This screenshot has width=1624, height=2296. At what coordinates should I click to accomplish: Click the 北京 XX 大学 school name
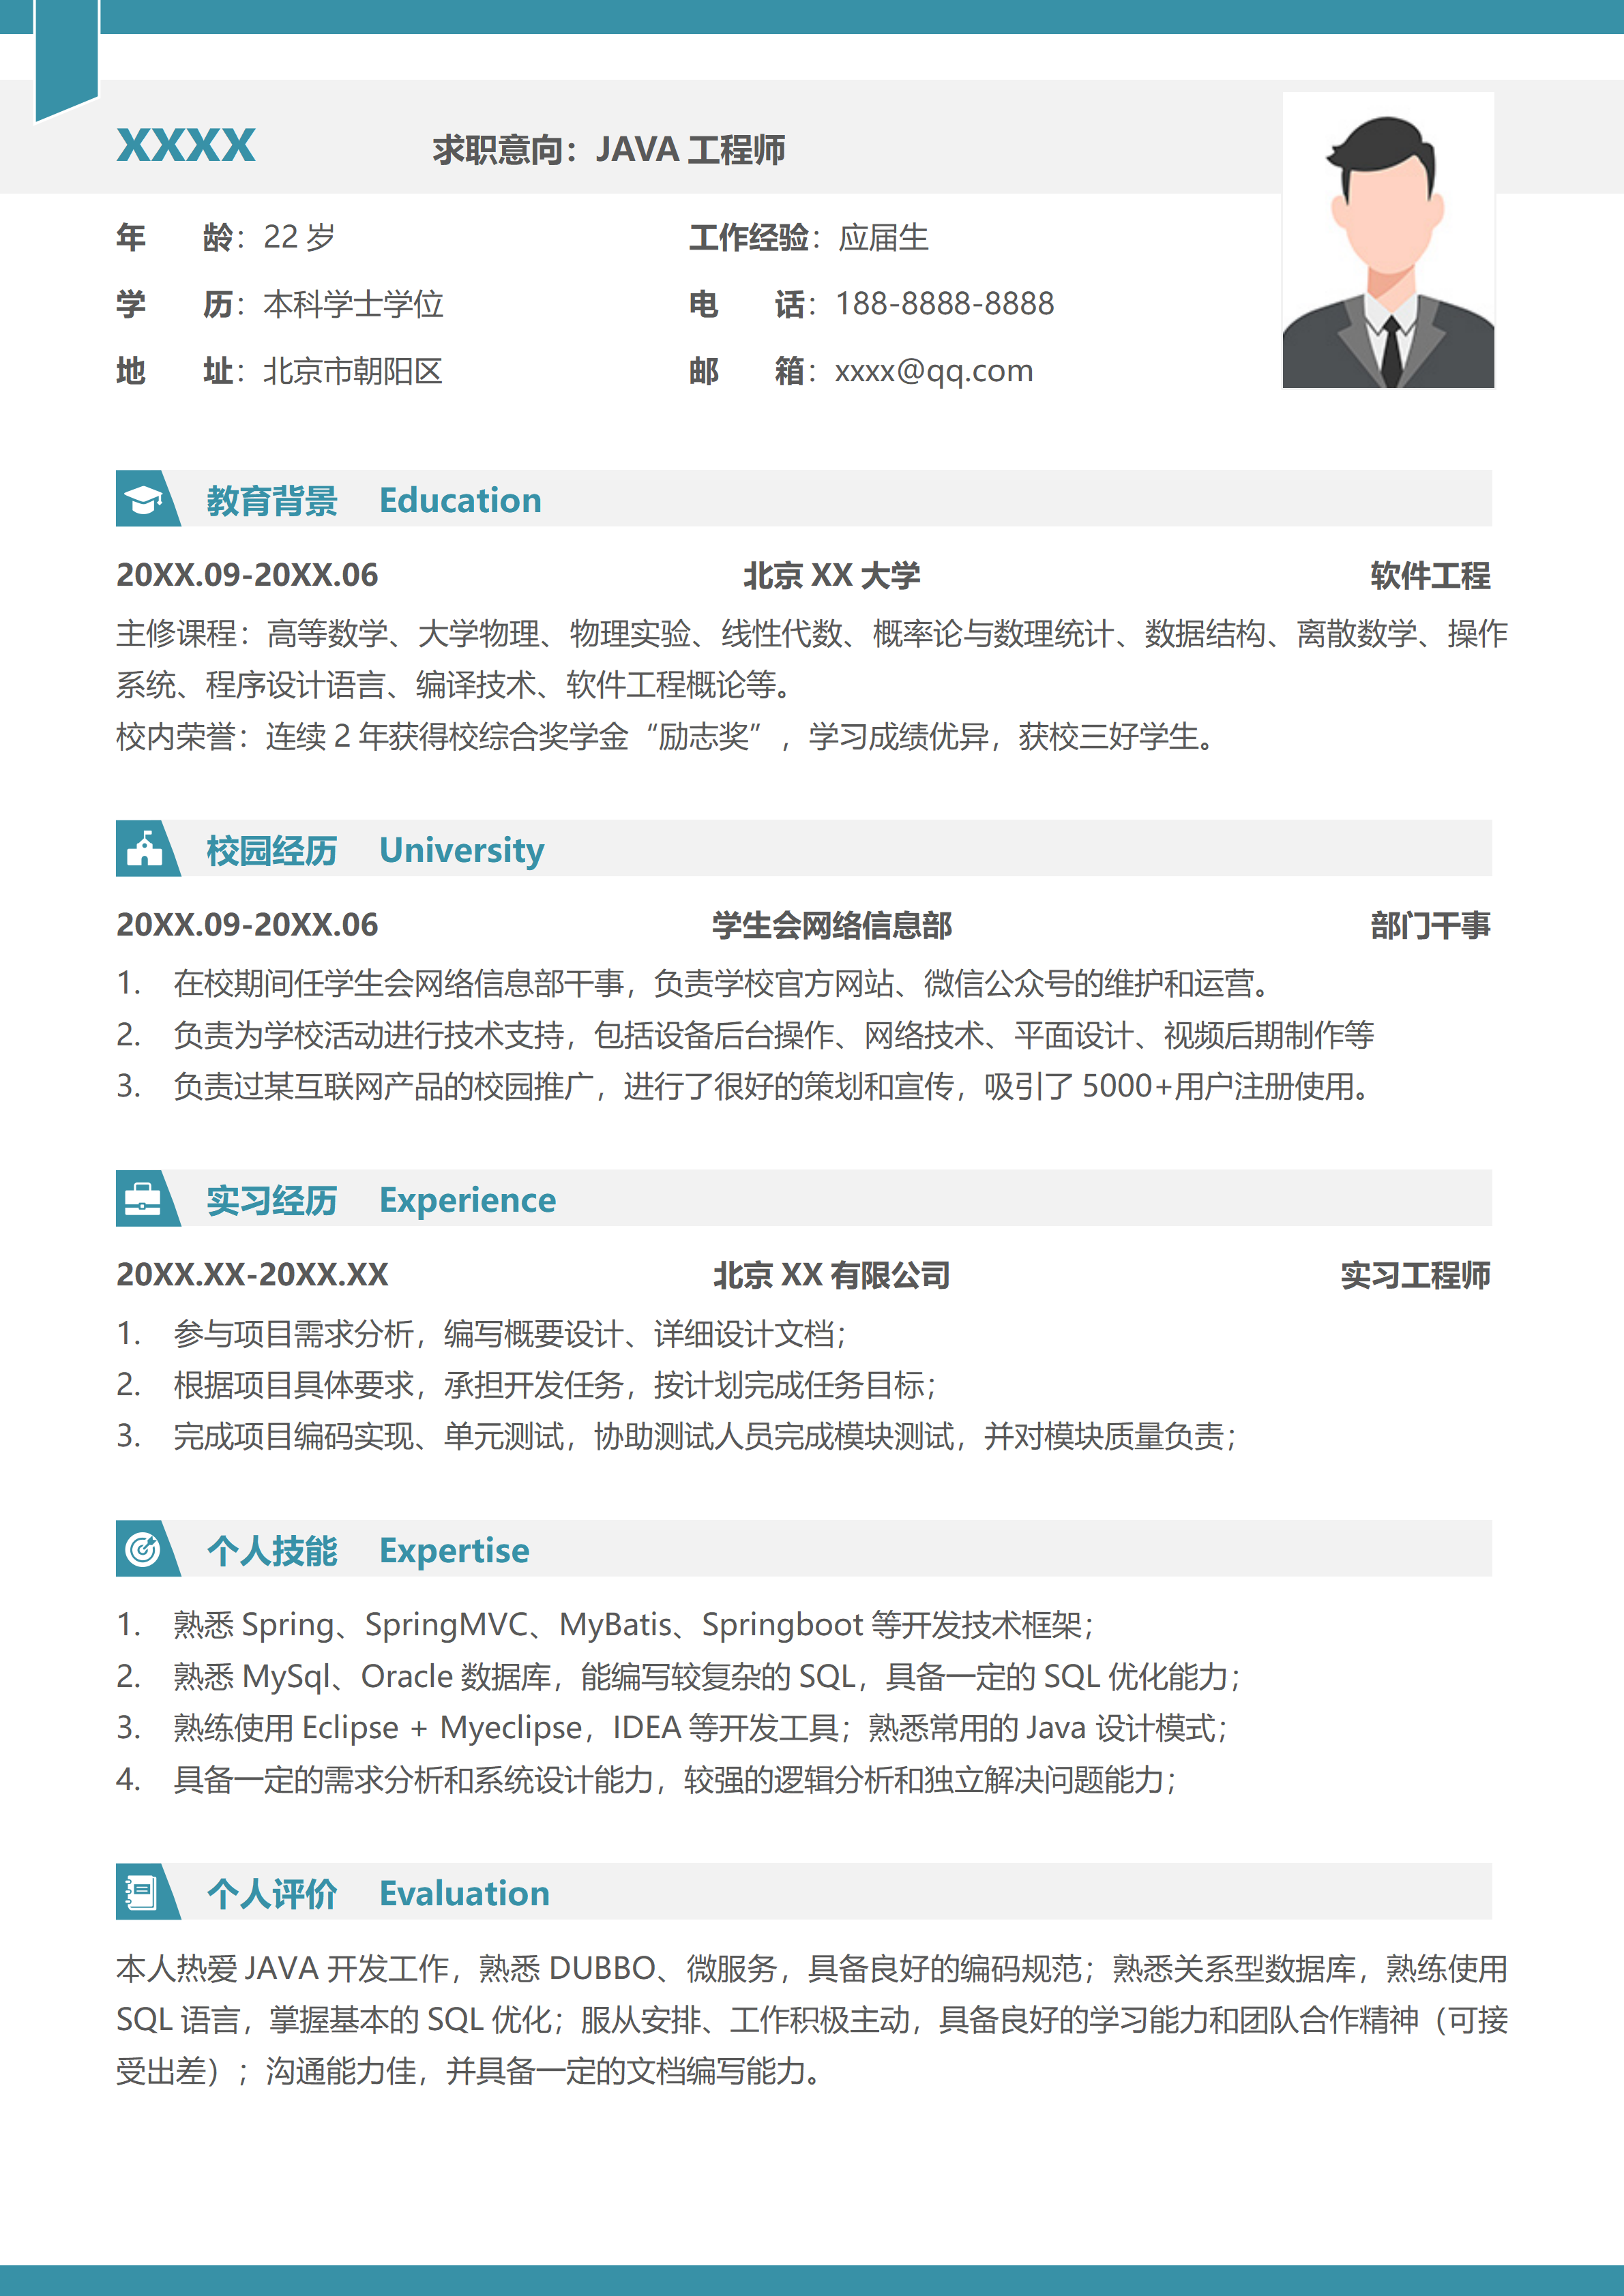(x=831, y=576)
